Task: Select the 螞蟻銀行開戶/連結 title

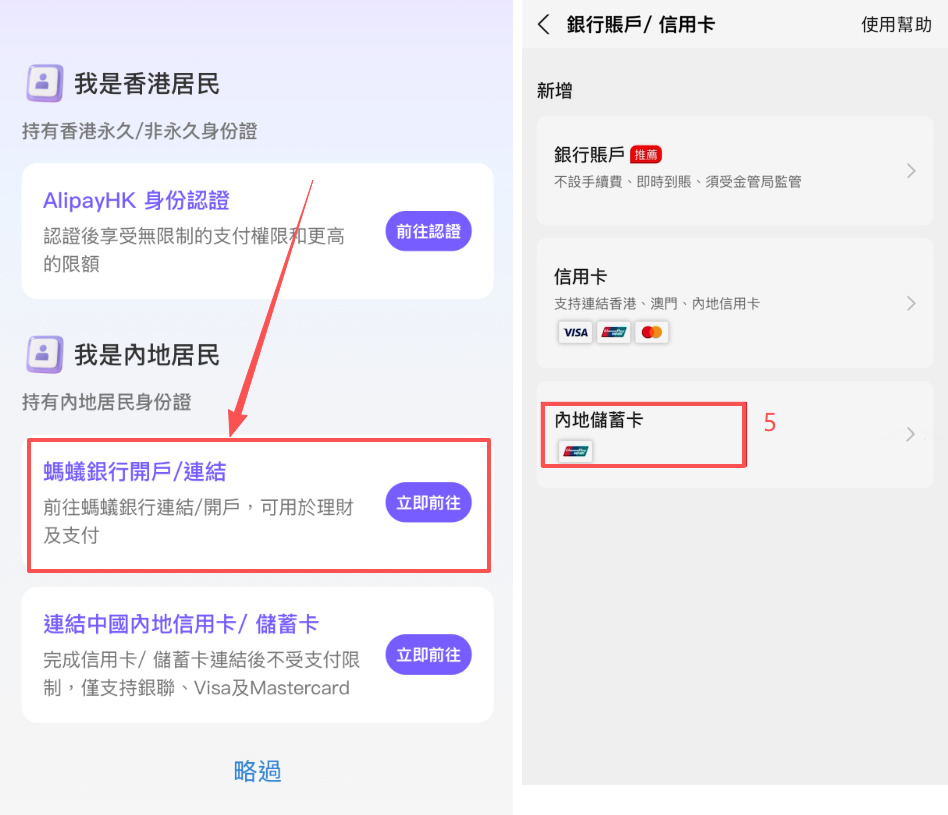Action: point(134,472)
